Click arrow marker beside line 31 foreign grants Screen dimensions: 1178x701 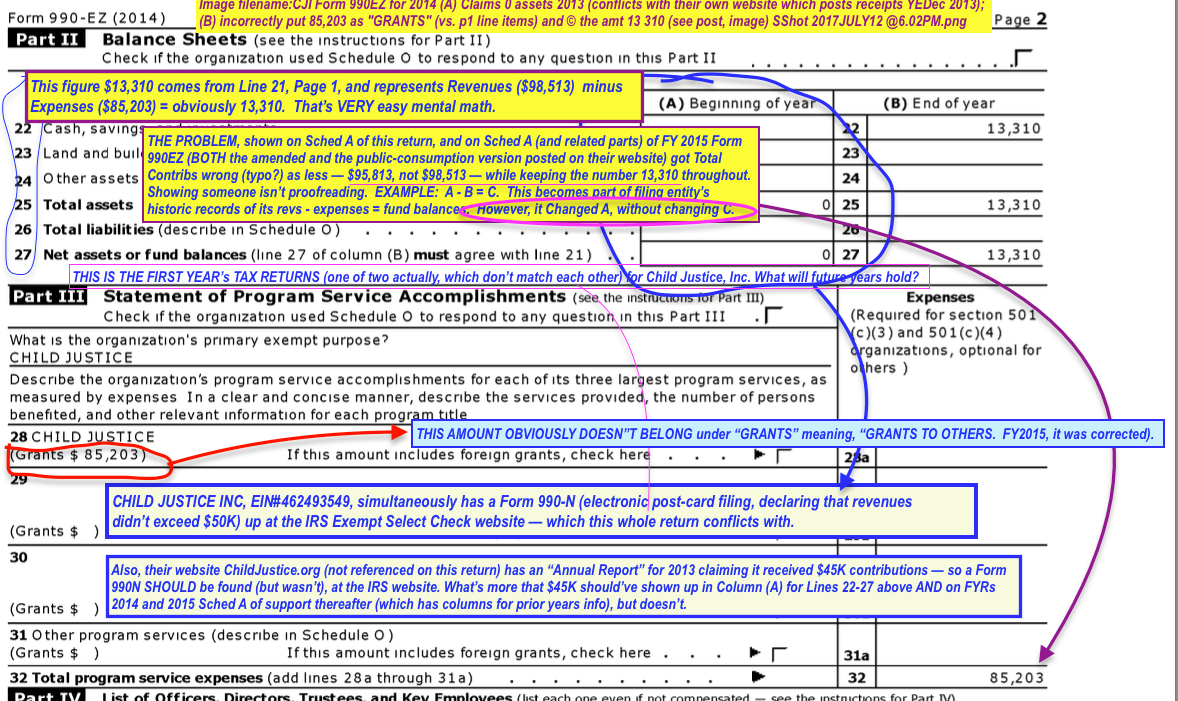coord(756,654)
